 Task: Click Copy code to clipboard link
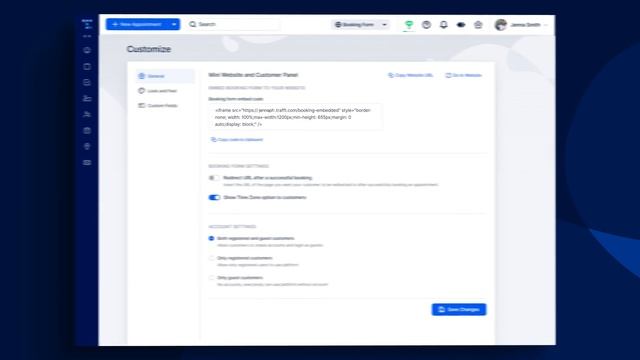237,140
